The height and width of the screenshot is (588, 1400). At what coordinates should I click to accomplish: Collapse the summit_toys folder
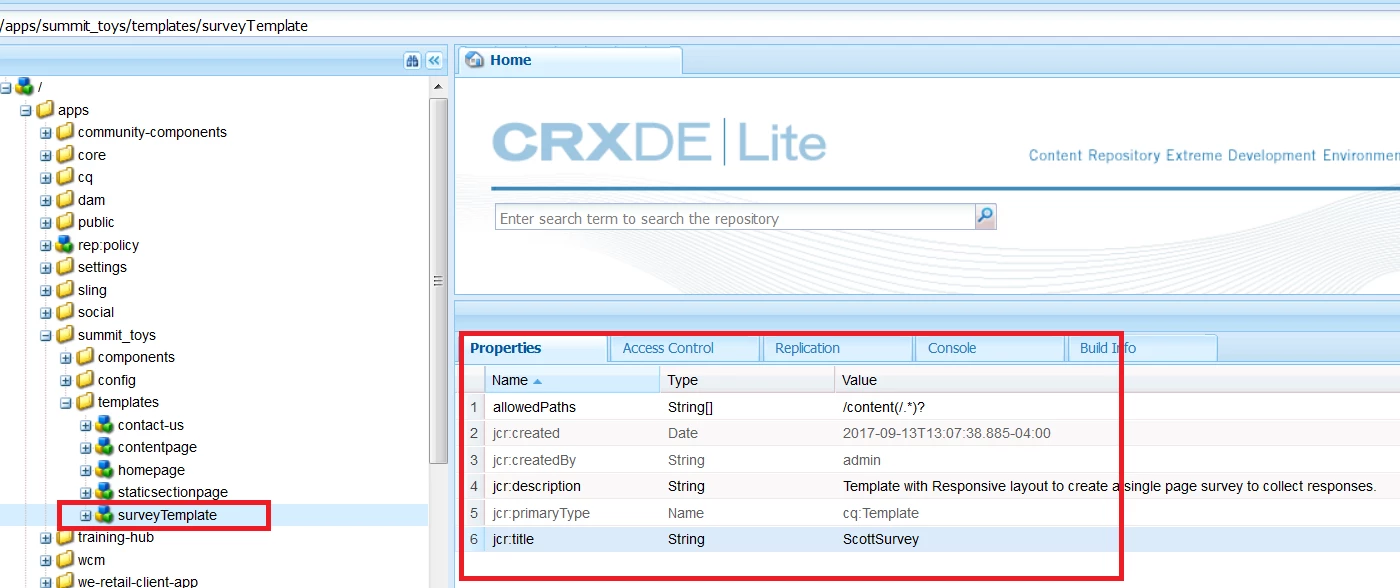(x=46, y=335)
